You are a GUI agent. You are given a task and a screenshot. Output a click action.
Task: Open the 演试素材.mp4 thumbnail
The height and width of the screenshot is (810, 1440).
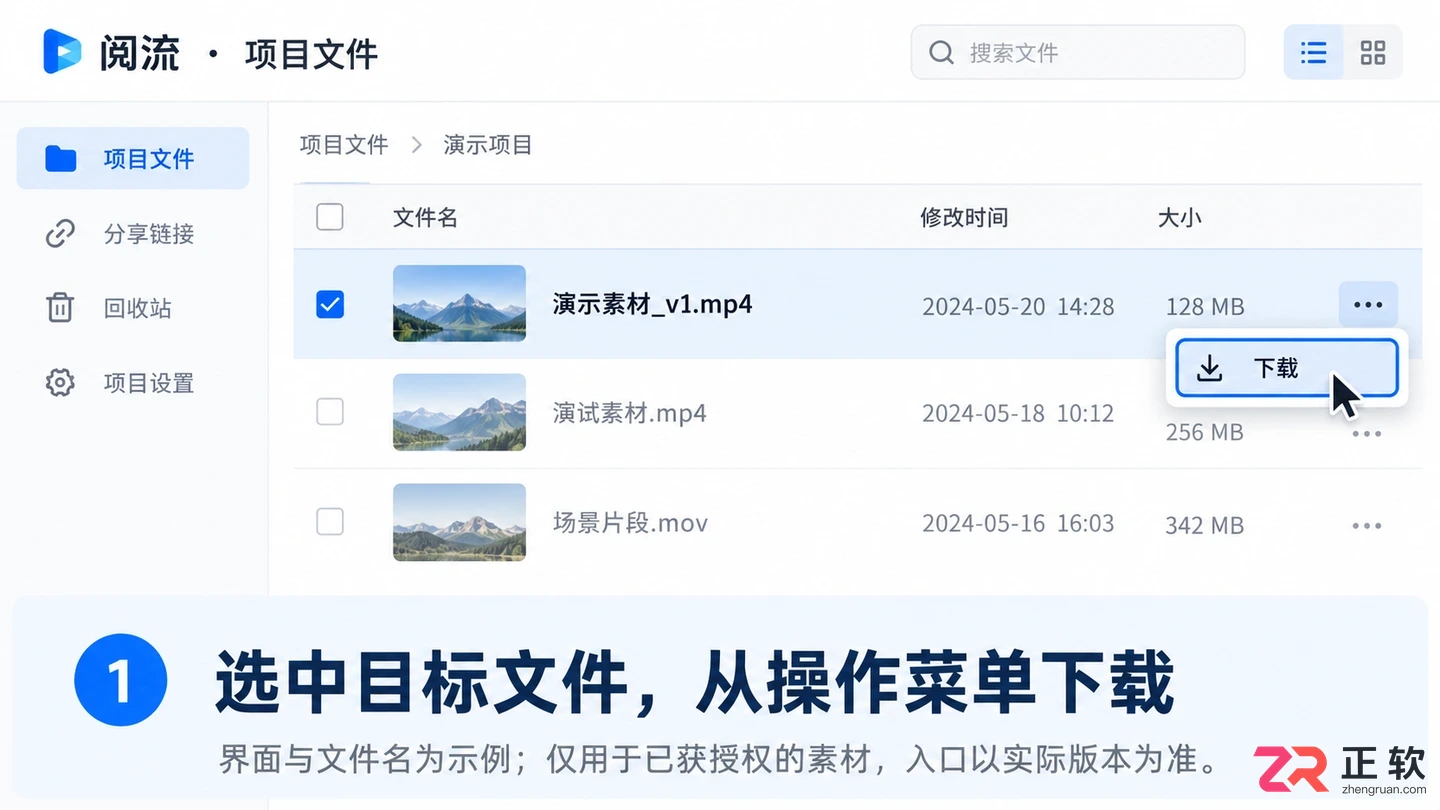click(459, 412)
